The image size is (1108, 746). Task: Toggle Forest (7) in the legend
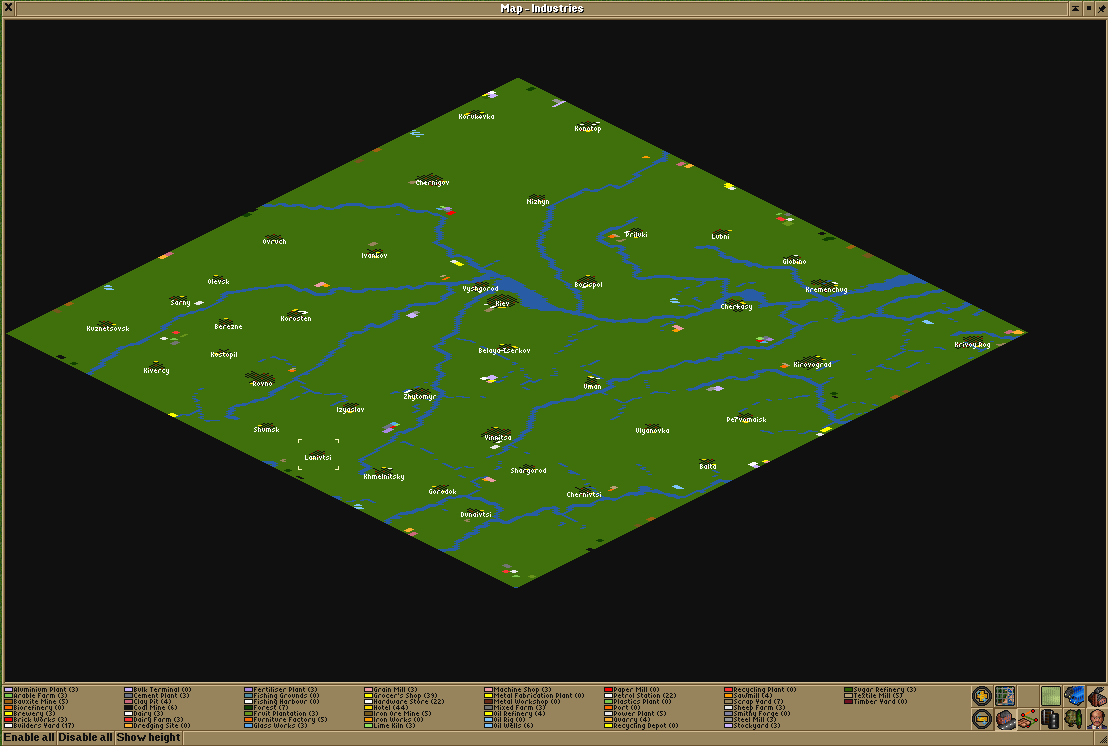tap(266, 708)
